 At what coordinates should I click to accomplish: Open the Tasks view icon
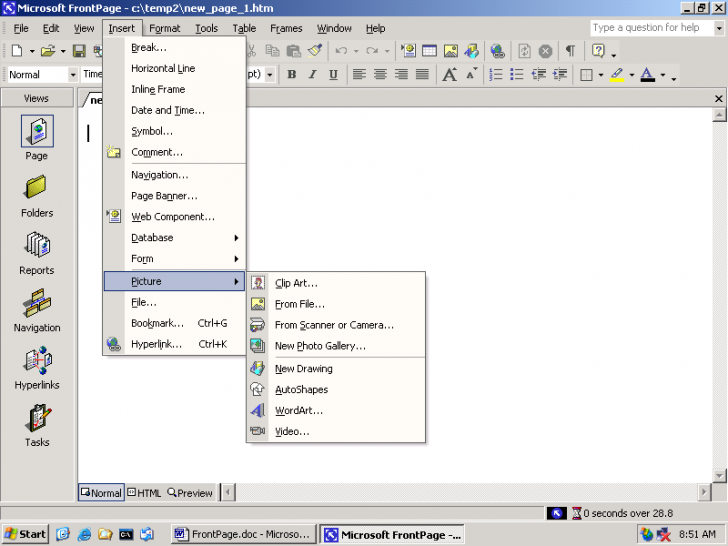tap(37, 424)
